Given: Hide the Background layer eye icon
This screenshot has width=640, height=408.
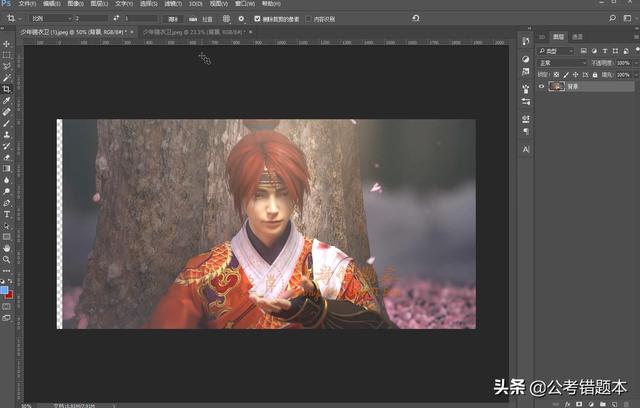Looking at the screenshot, I should click(541, 86).
